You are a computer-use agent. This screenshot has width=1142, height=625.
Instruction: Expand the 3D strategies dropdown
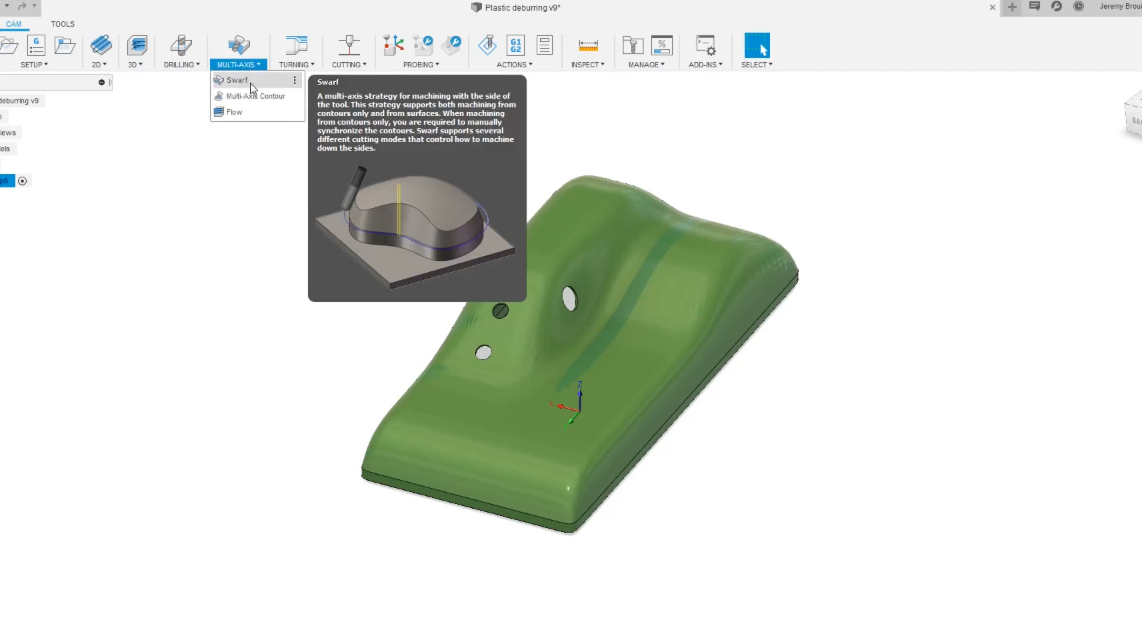[135, 65]
